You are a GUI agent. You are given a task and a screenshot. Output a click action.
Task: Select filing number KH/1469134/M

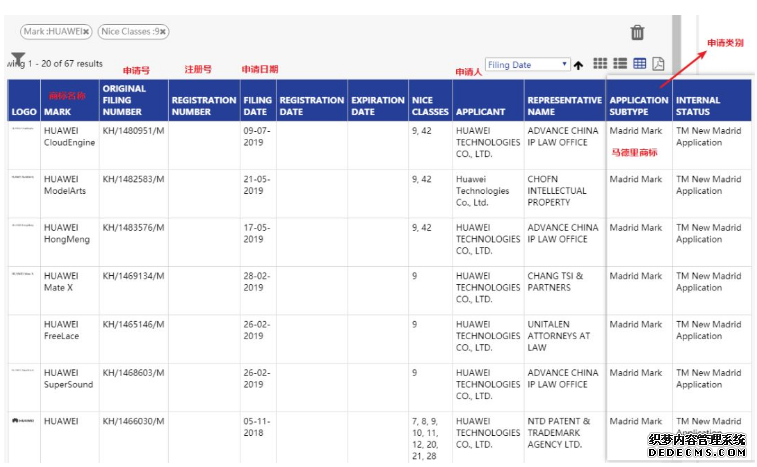click(133, 276)
